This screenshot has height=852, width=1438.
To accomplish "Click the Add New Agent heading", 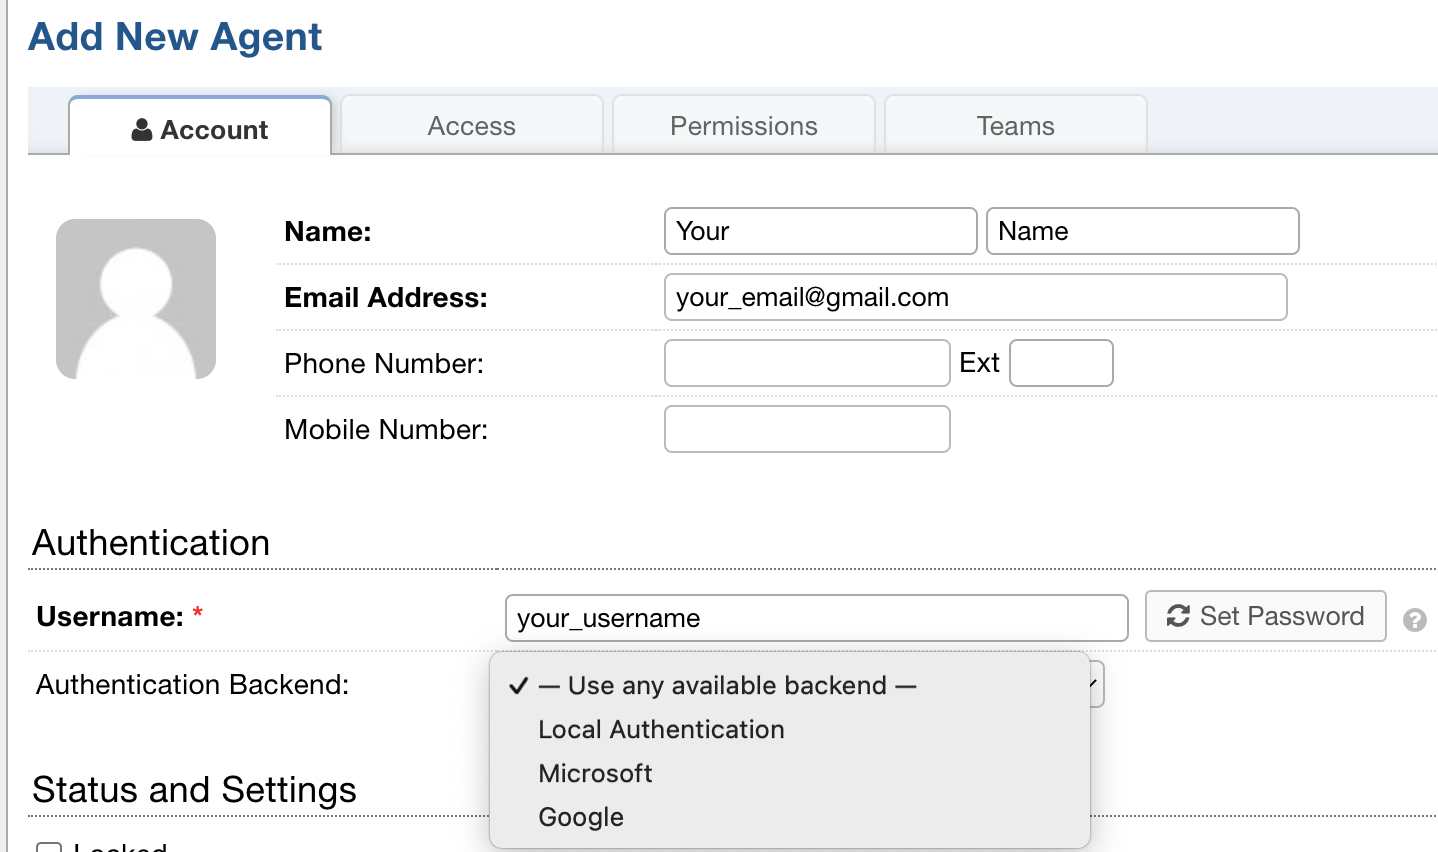I will 174,36.
